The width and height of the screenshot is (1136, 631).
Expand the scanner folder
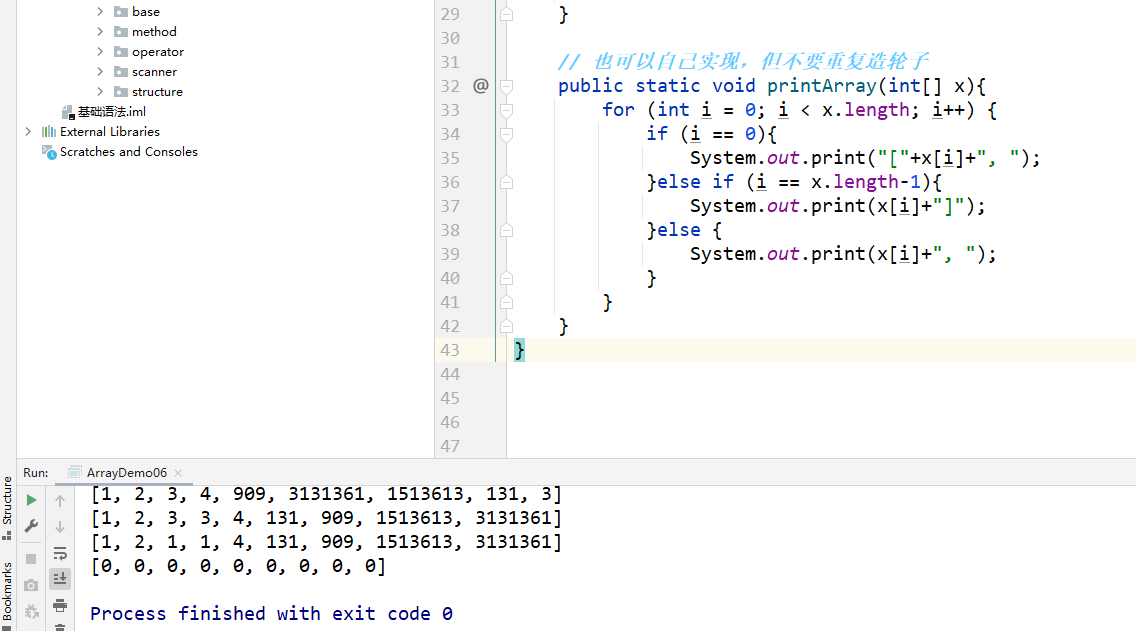[100, 71]
